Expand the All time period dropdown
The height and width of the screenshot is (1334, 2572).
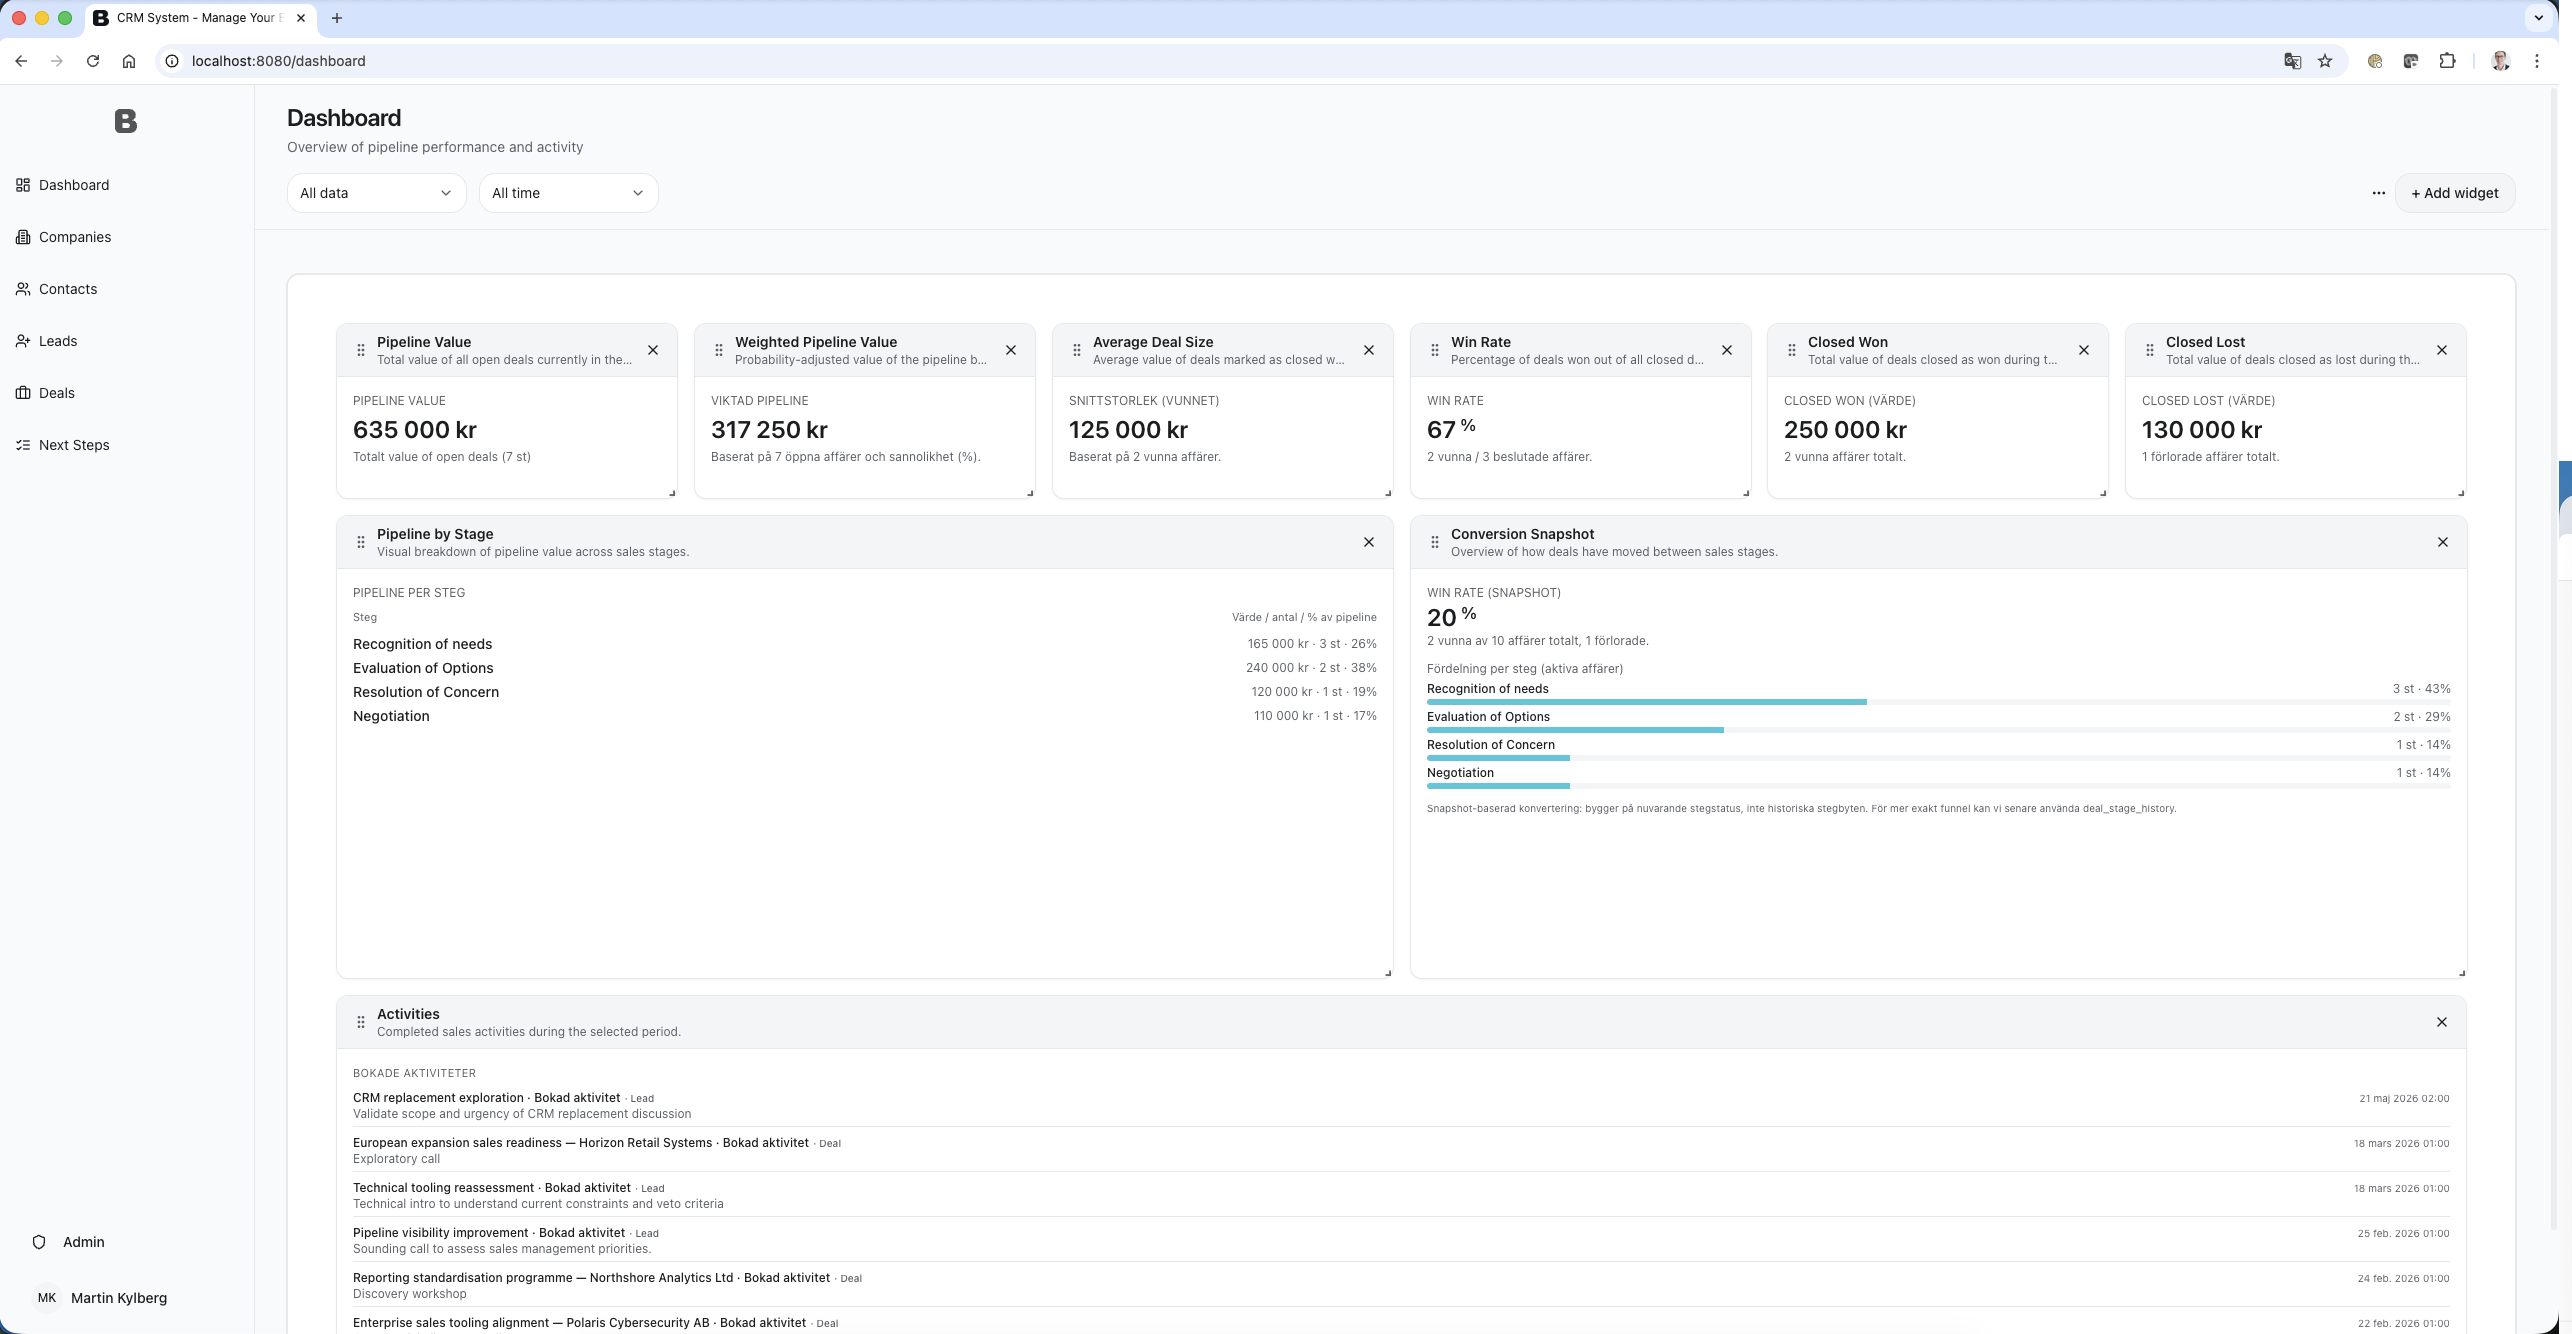(x=568, y=193)
